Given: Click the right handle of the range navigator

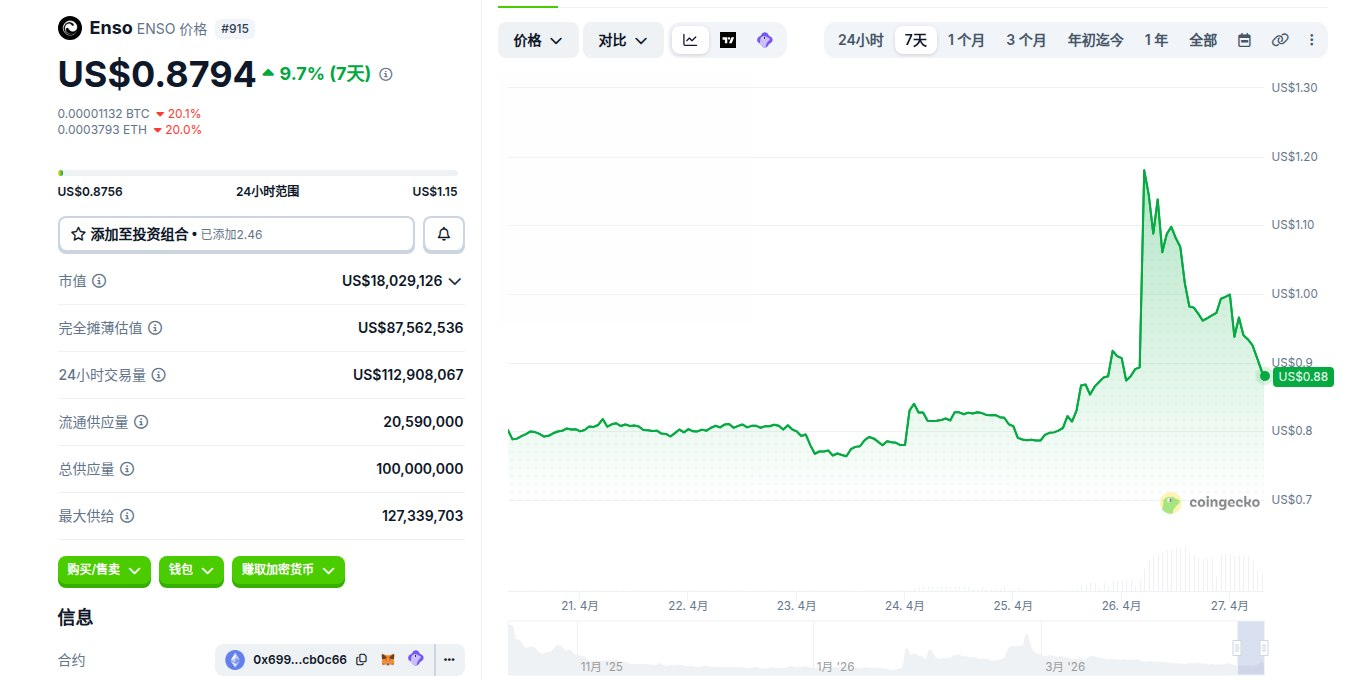Looking at the screenshot, I should coord(1264,648).
